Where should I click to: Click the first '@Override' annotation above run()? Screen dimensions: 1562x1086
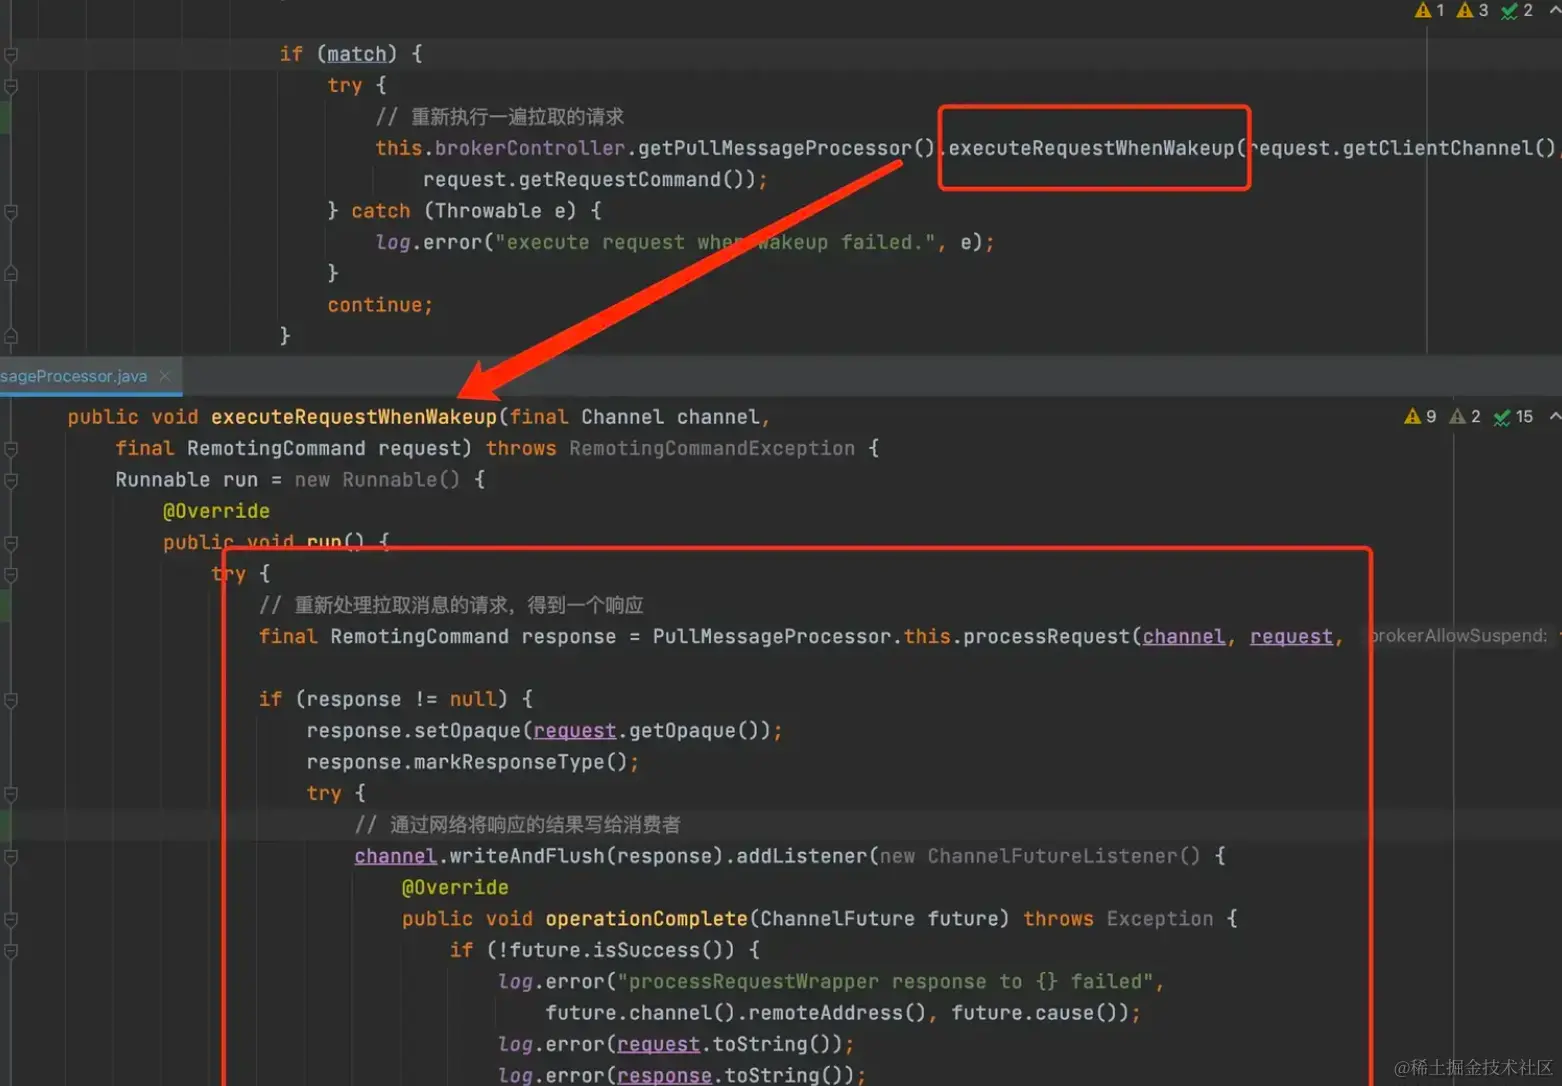[x=216, y=511]
